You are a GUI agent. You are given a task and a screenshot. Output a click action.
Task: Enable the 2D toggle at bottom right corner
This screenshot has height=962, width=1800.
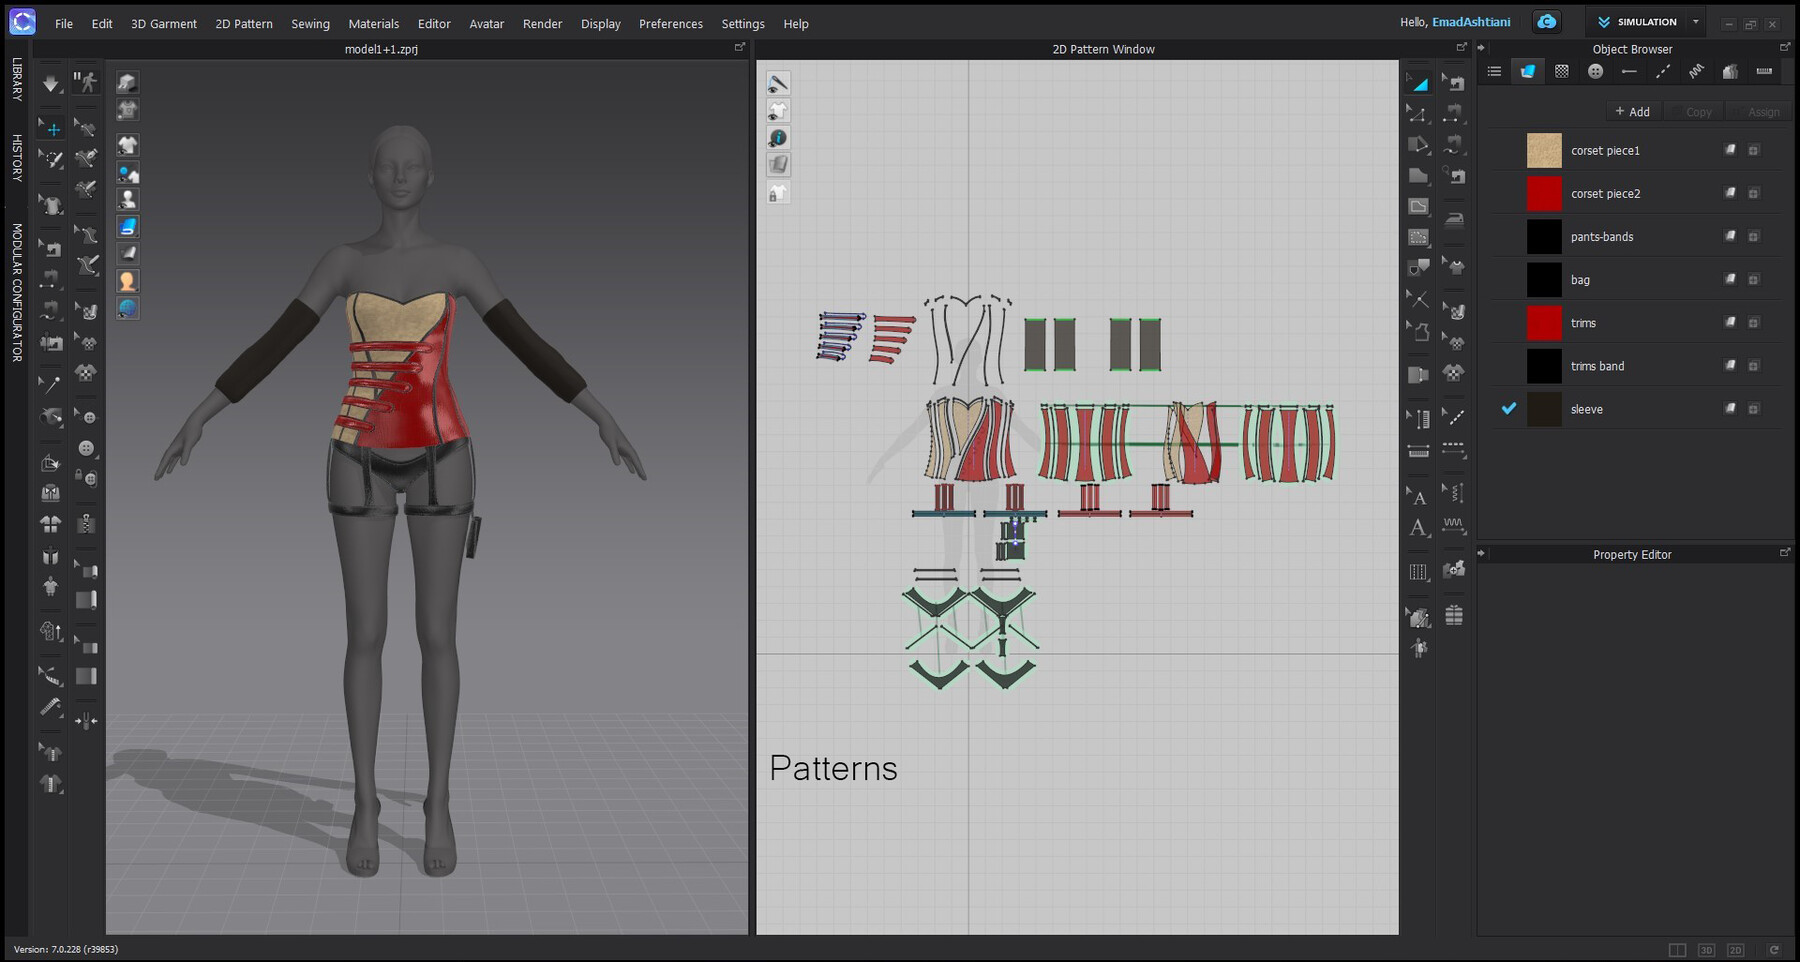[x=1735, y=950]
